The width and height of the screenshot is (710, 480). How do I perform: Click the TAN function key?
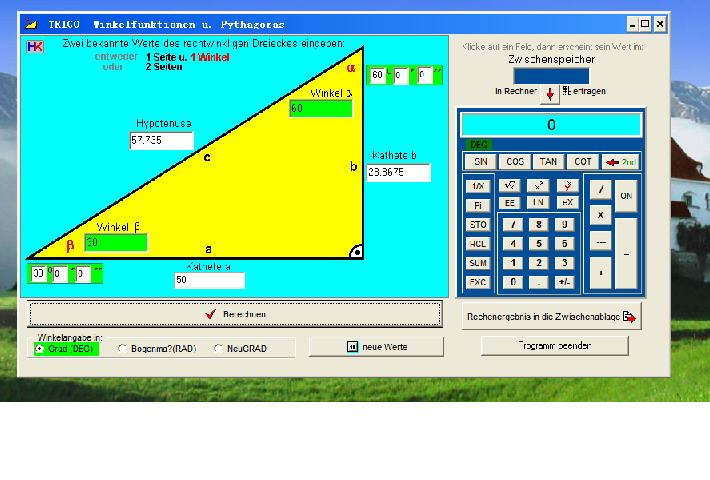tap(548, 162)
